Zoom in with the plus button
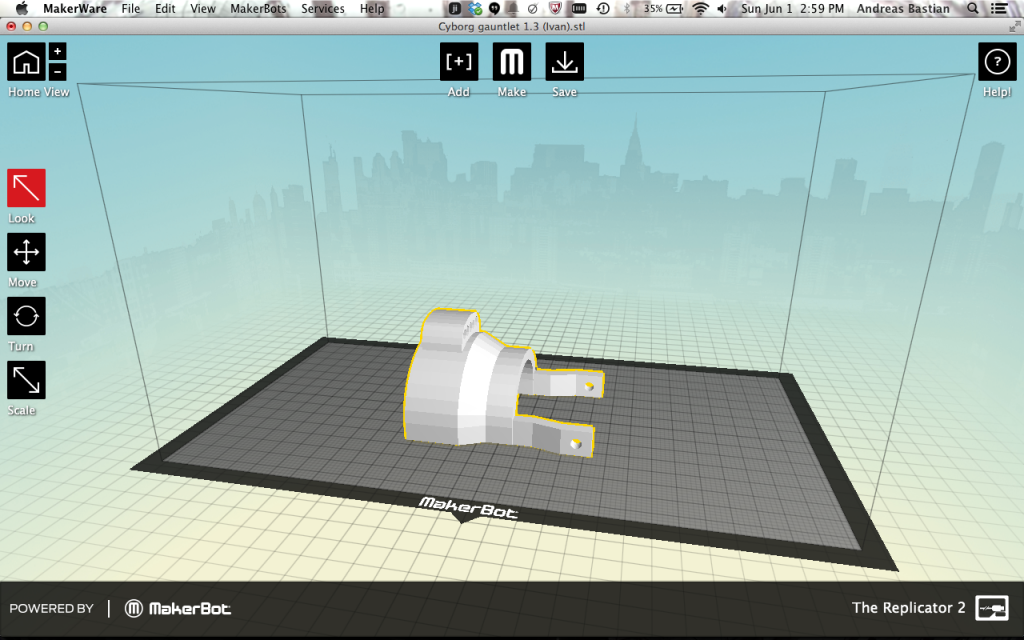Screen dimensions: 1024x640 (x=57, y=51)
